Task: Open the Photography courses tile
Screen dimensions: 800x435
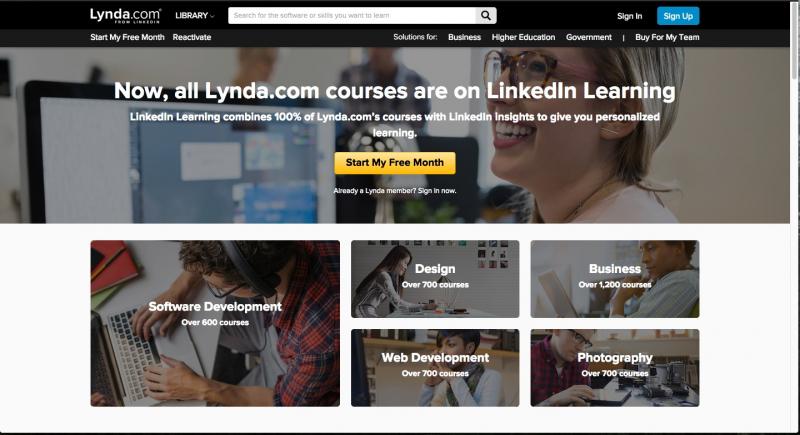Action: click(x=615, y=368)
